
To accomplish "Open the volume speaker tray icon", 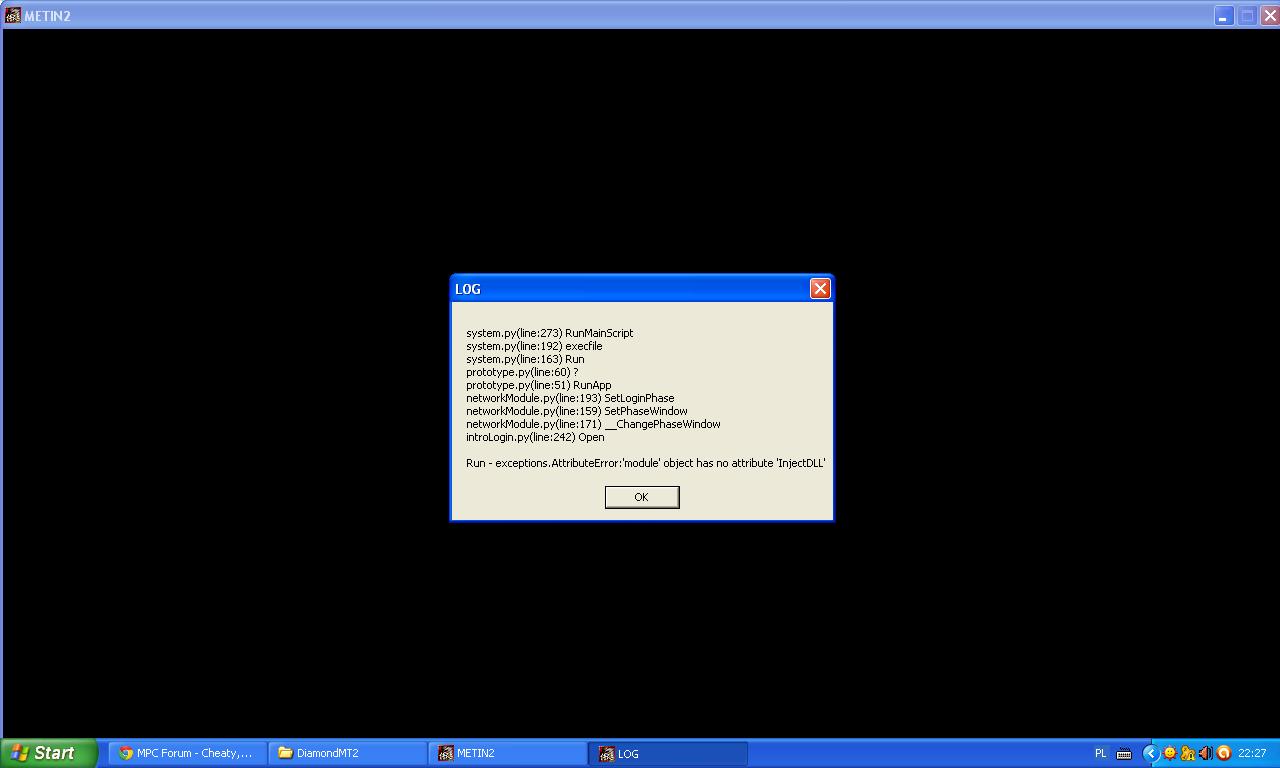I will coord(1205,753).
